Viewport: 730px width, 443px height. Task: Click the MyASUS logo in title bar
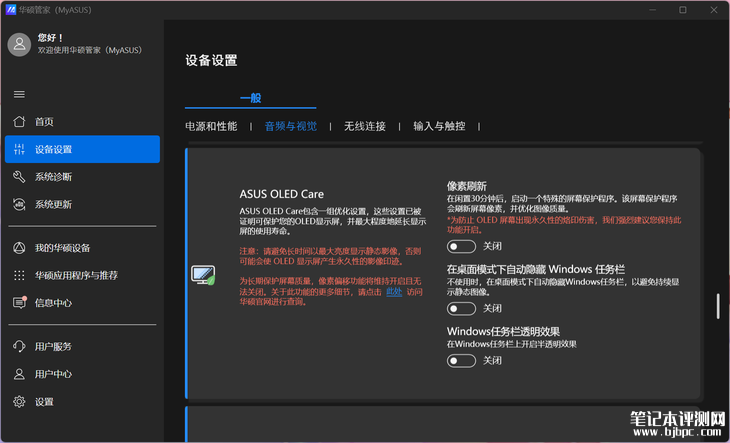click(x=11, y=10)
